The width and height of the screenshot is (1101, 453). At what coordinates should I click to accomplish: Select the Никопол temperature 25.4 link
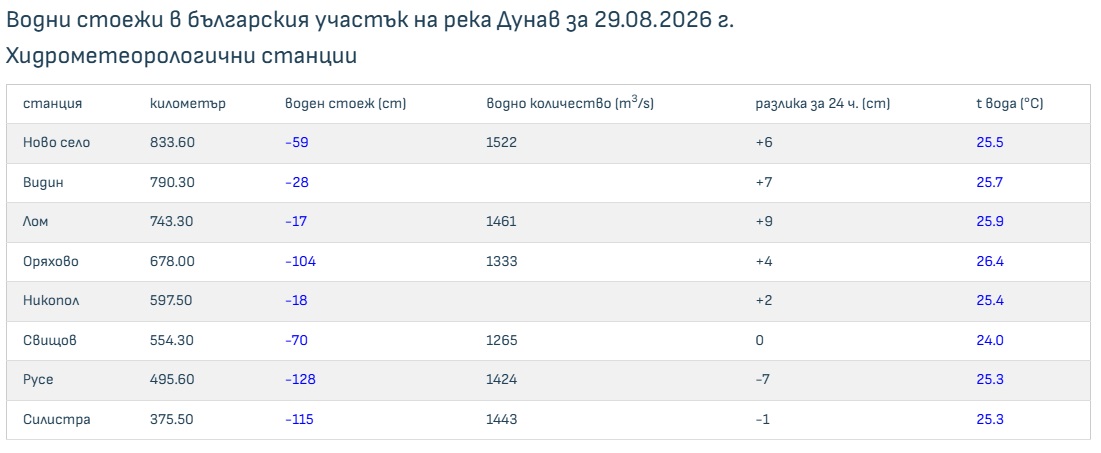[x=989, y=301]
